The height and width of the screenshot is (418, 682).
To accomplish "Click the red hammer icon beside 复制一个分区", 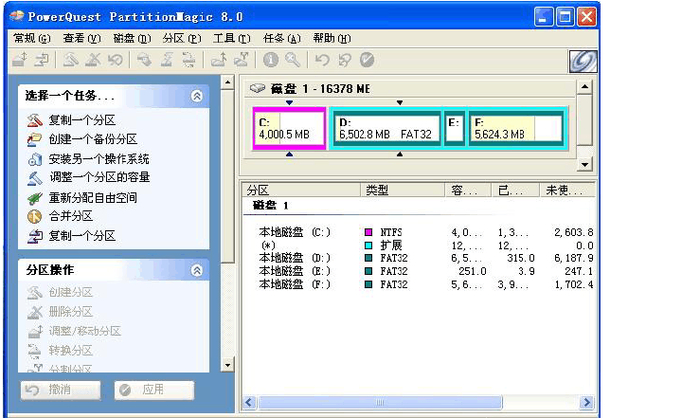I will pyautogui.click(x=35, y=120).
